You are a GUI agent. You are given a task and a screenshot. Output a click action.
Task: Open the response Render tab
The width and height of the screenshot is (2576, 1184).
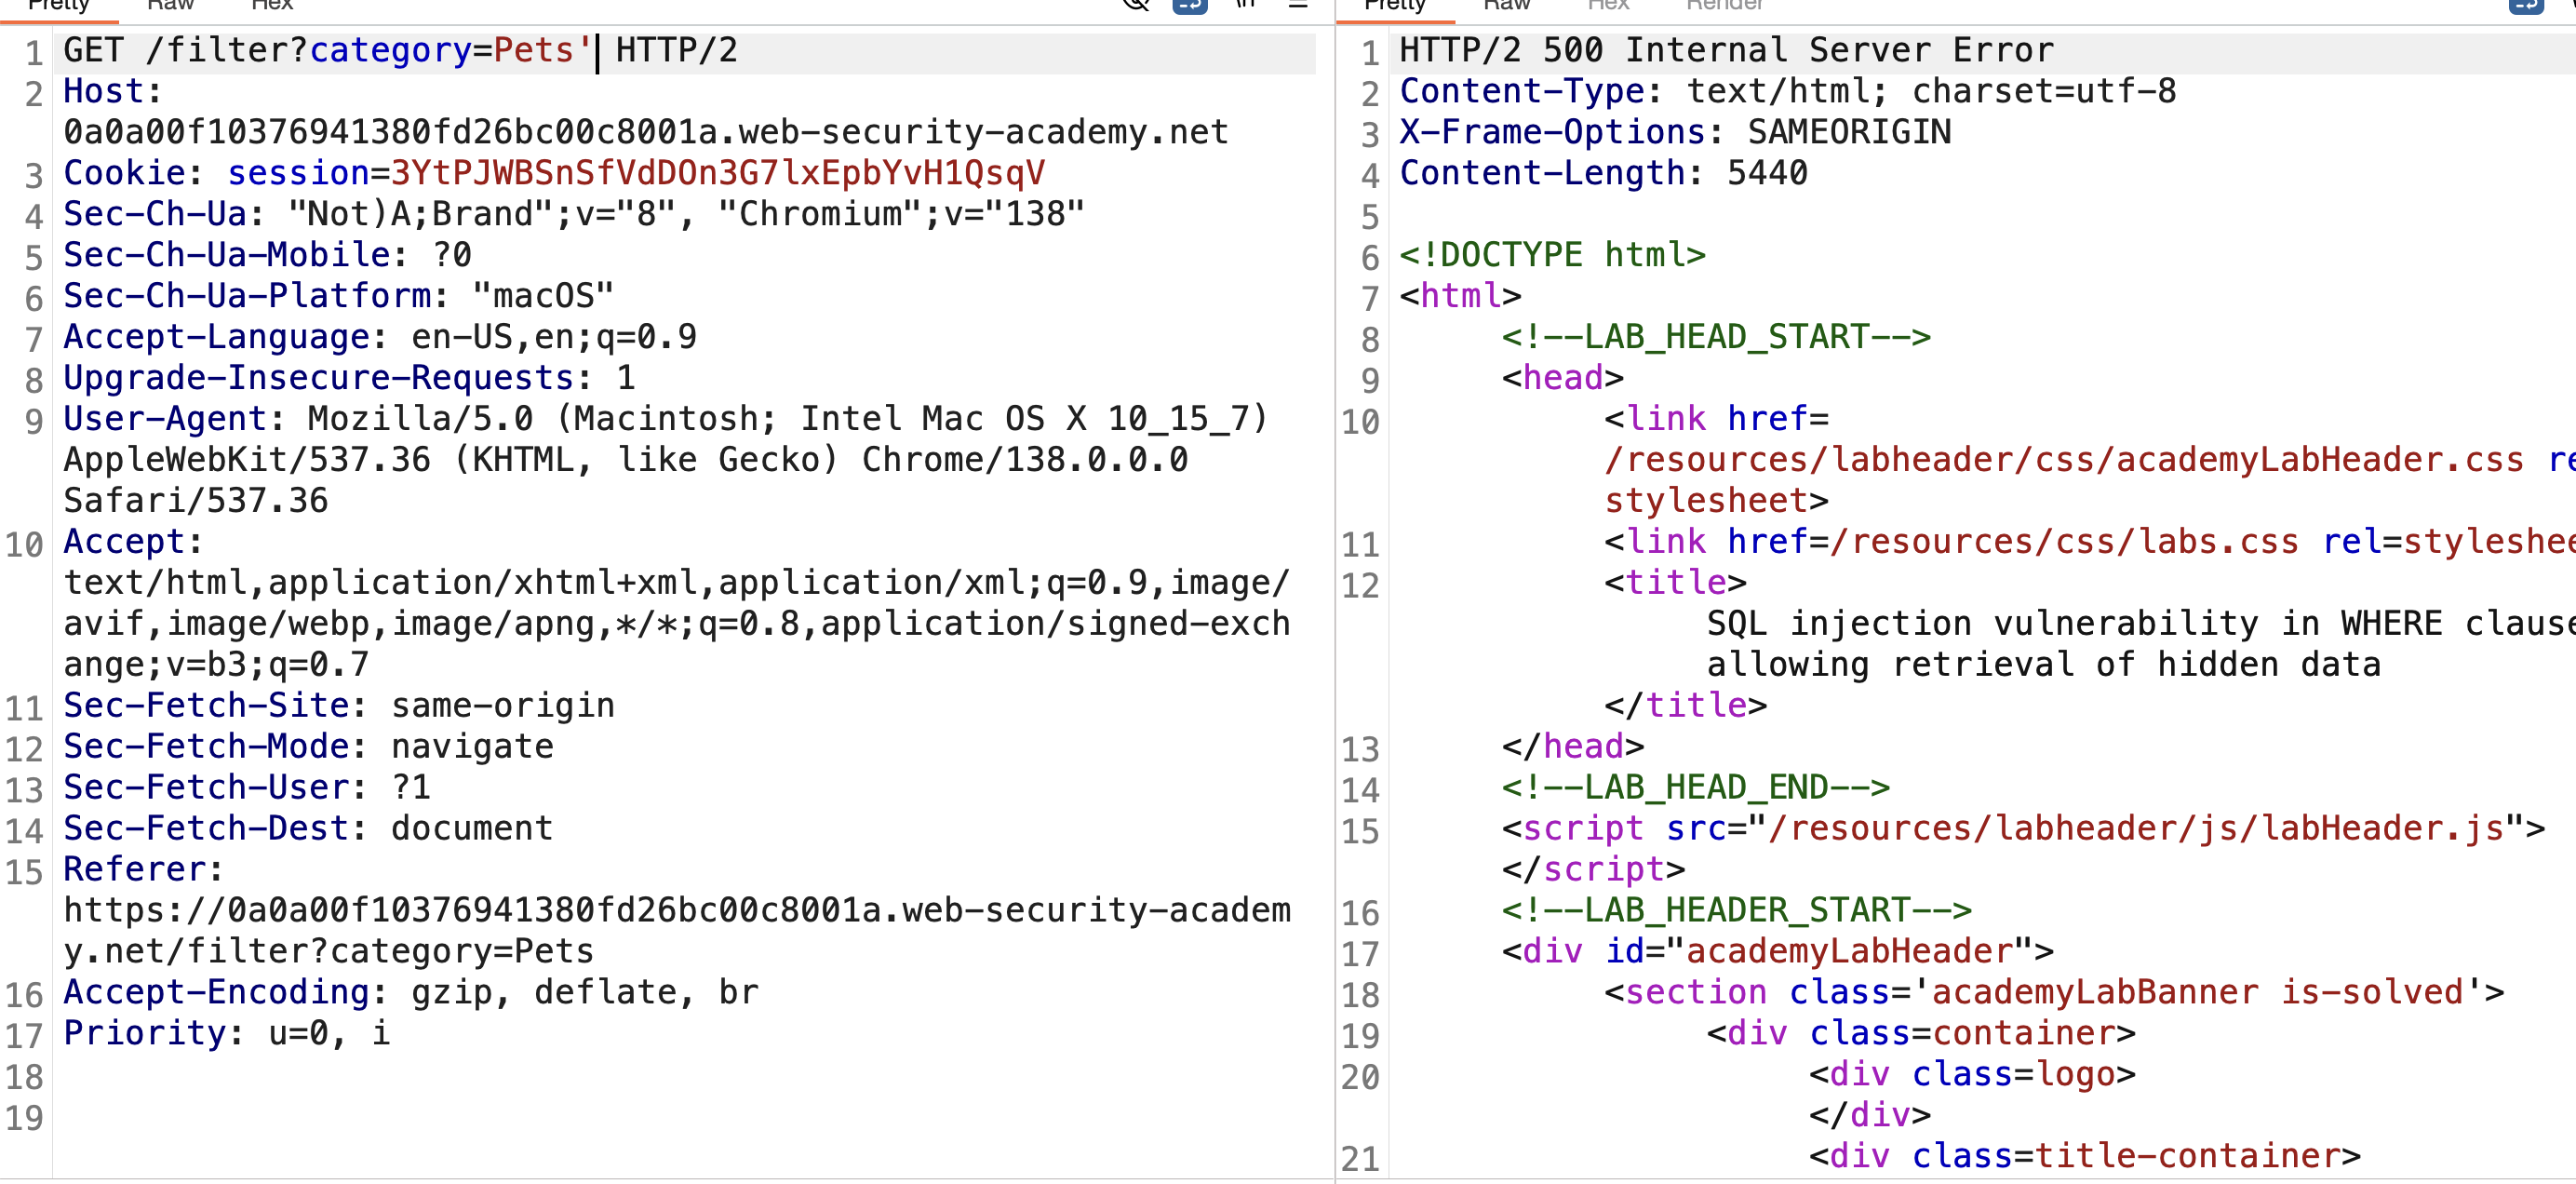1724,5
